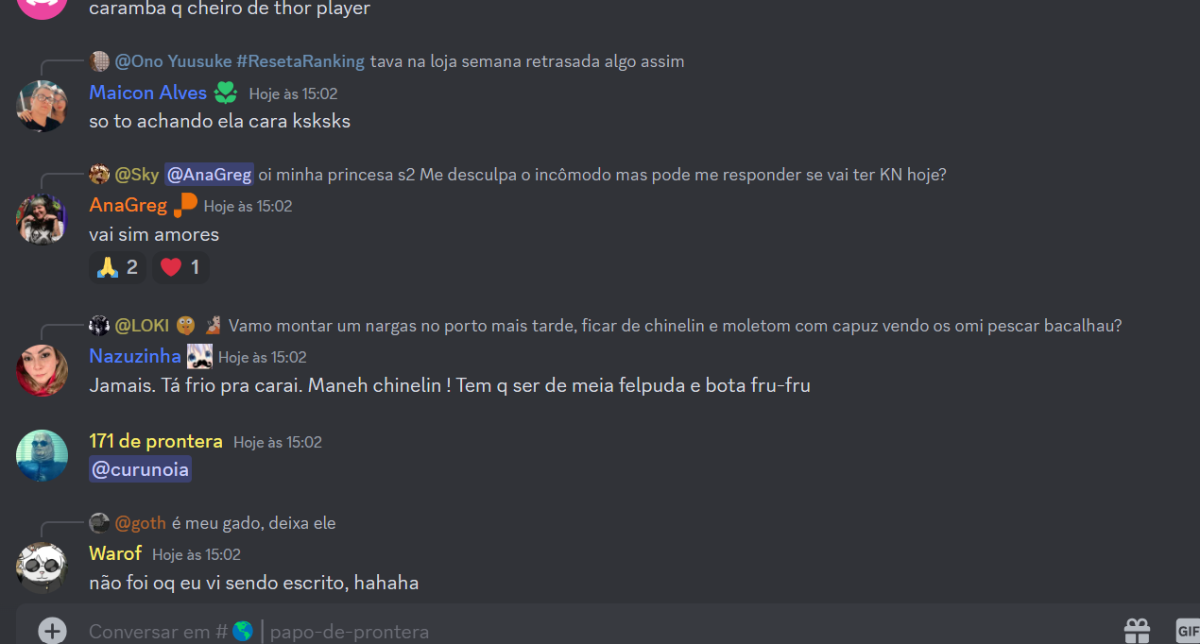Click the @curunoia mention
1200x644 pixels.
coord(140,469)
